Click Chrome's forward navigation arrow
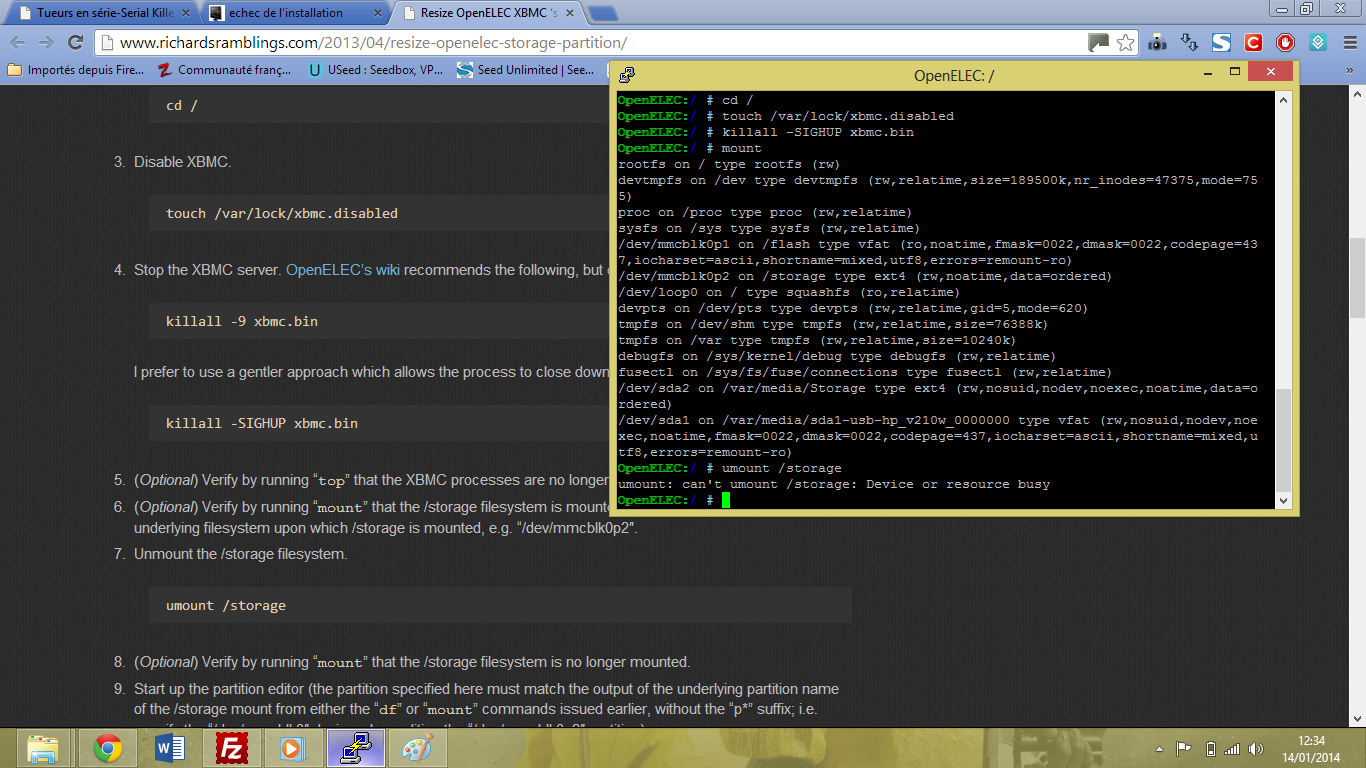 [45, 43]
